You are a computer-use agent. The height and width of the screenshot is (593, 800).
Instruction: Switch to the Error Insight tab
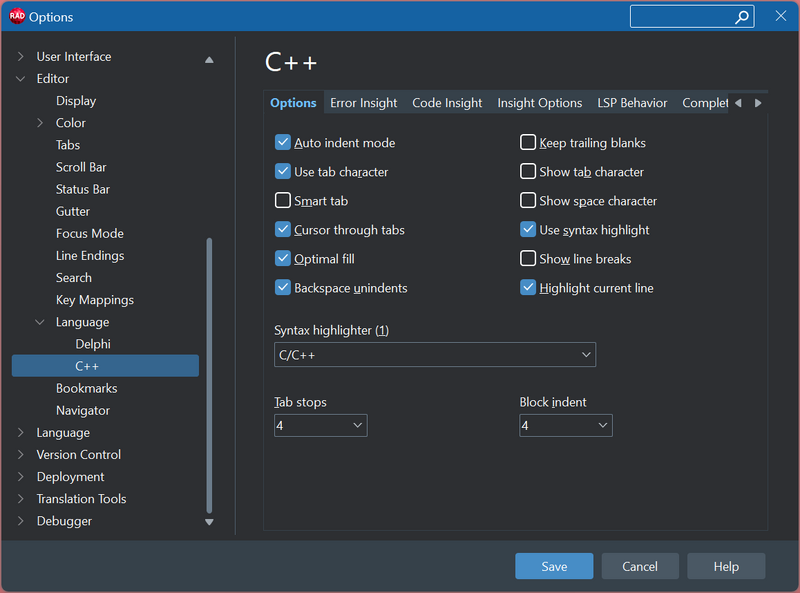(363, 103)
